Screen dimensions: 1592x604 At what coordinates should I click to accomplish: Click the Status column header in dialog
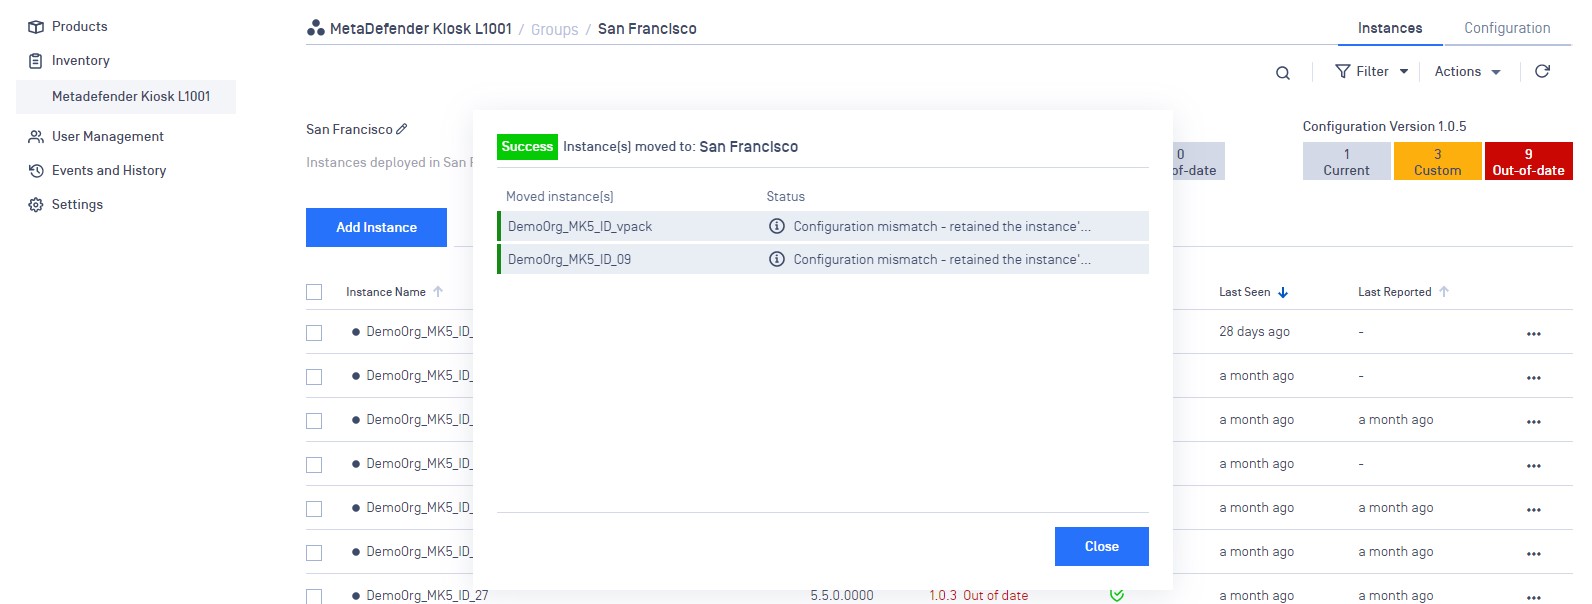pyautogui.click(x=786, y=197)
